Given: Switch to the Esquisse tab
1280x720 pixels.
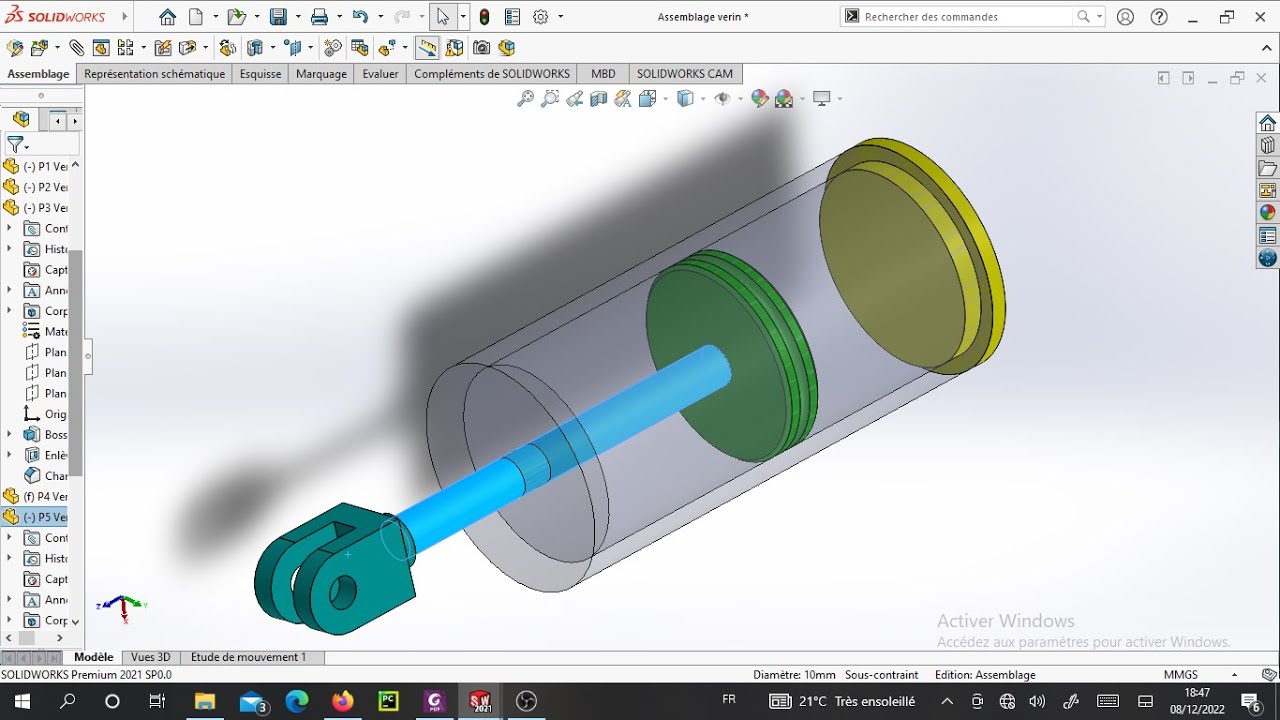Looking at the screenshot, I should click(x=260, y=74).
